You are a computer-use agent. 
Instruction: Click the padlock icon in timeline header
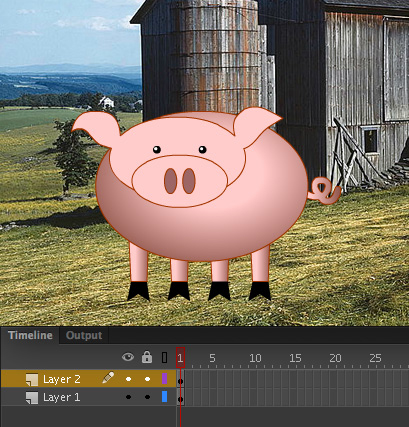click(x=147, y=357)
